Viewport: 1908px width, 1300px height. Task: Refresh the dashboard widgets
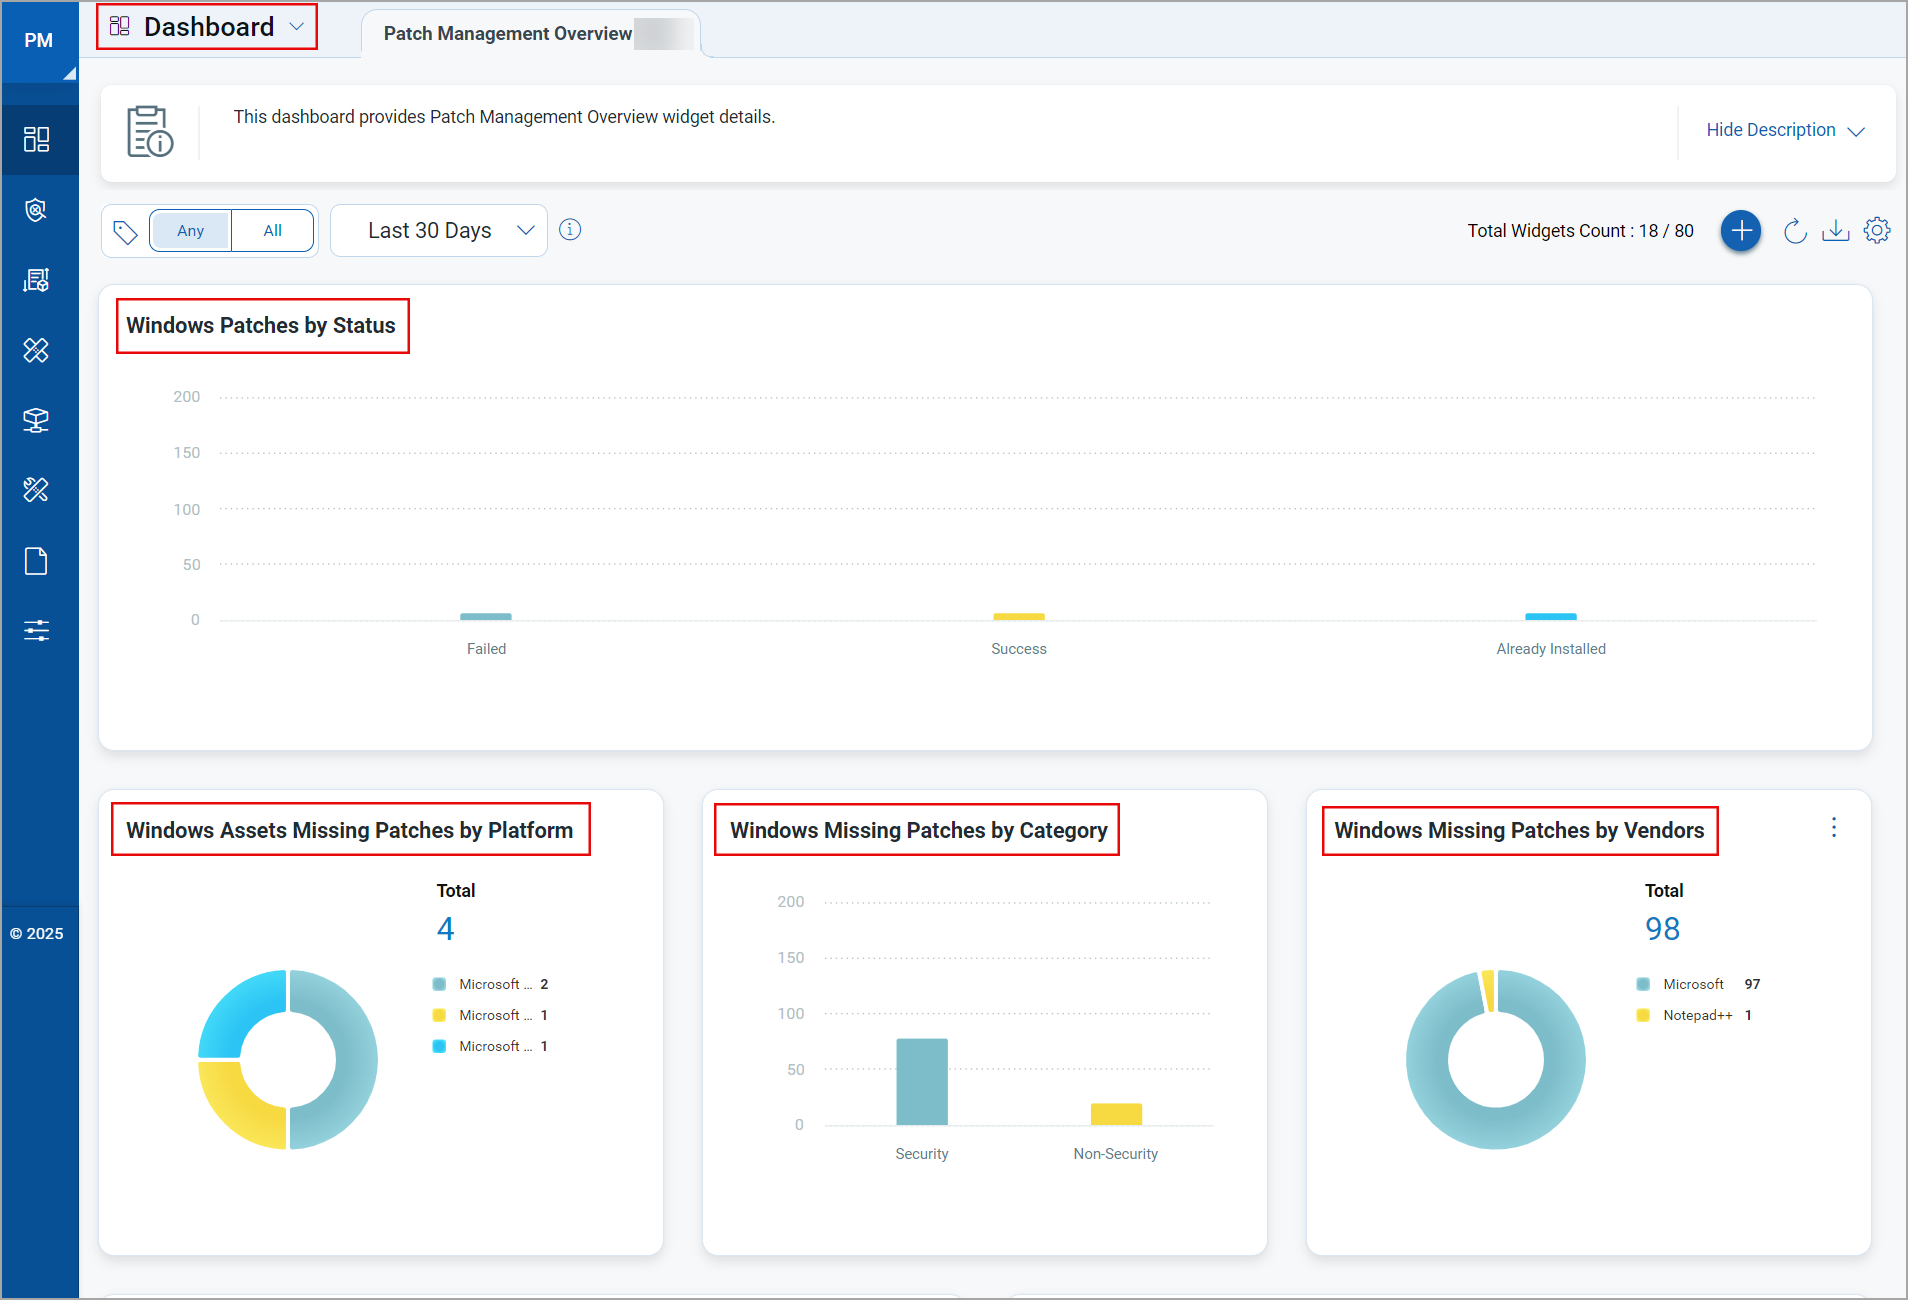point(1795,231)
